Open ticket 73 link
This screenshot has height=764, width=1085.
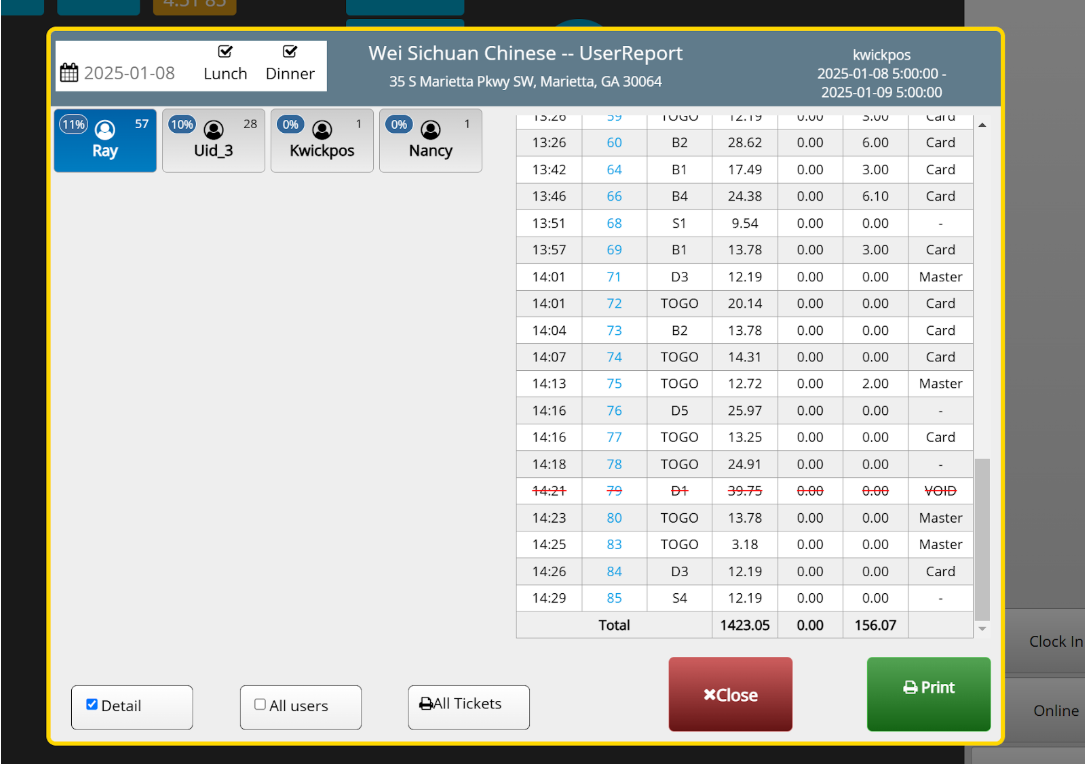click(x=614, y=331)
